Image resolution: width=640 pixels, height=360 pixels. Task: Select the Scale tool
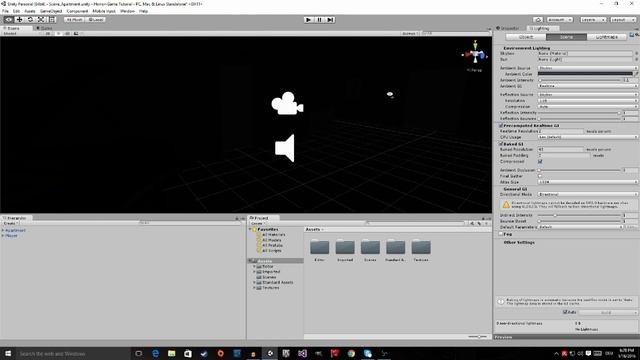[41, 20]
